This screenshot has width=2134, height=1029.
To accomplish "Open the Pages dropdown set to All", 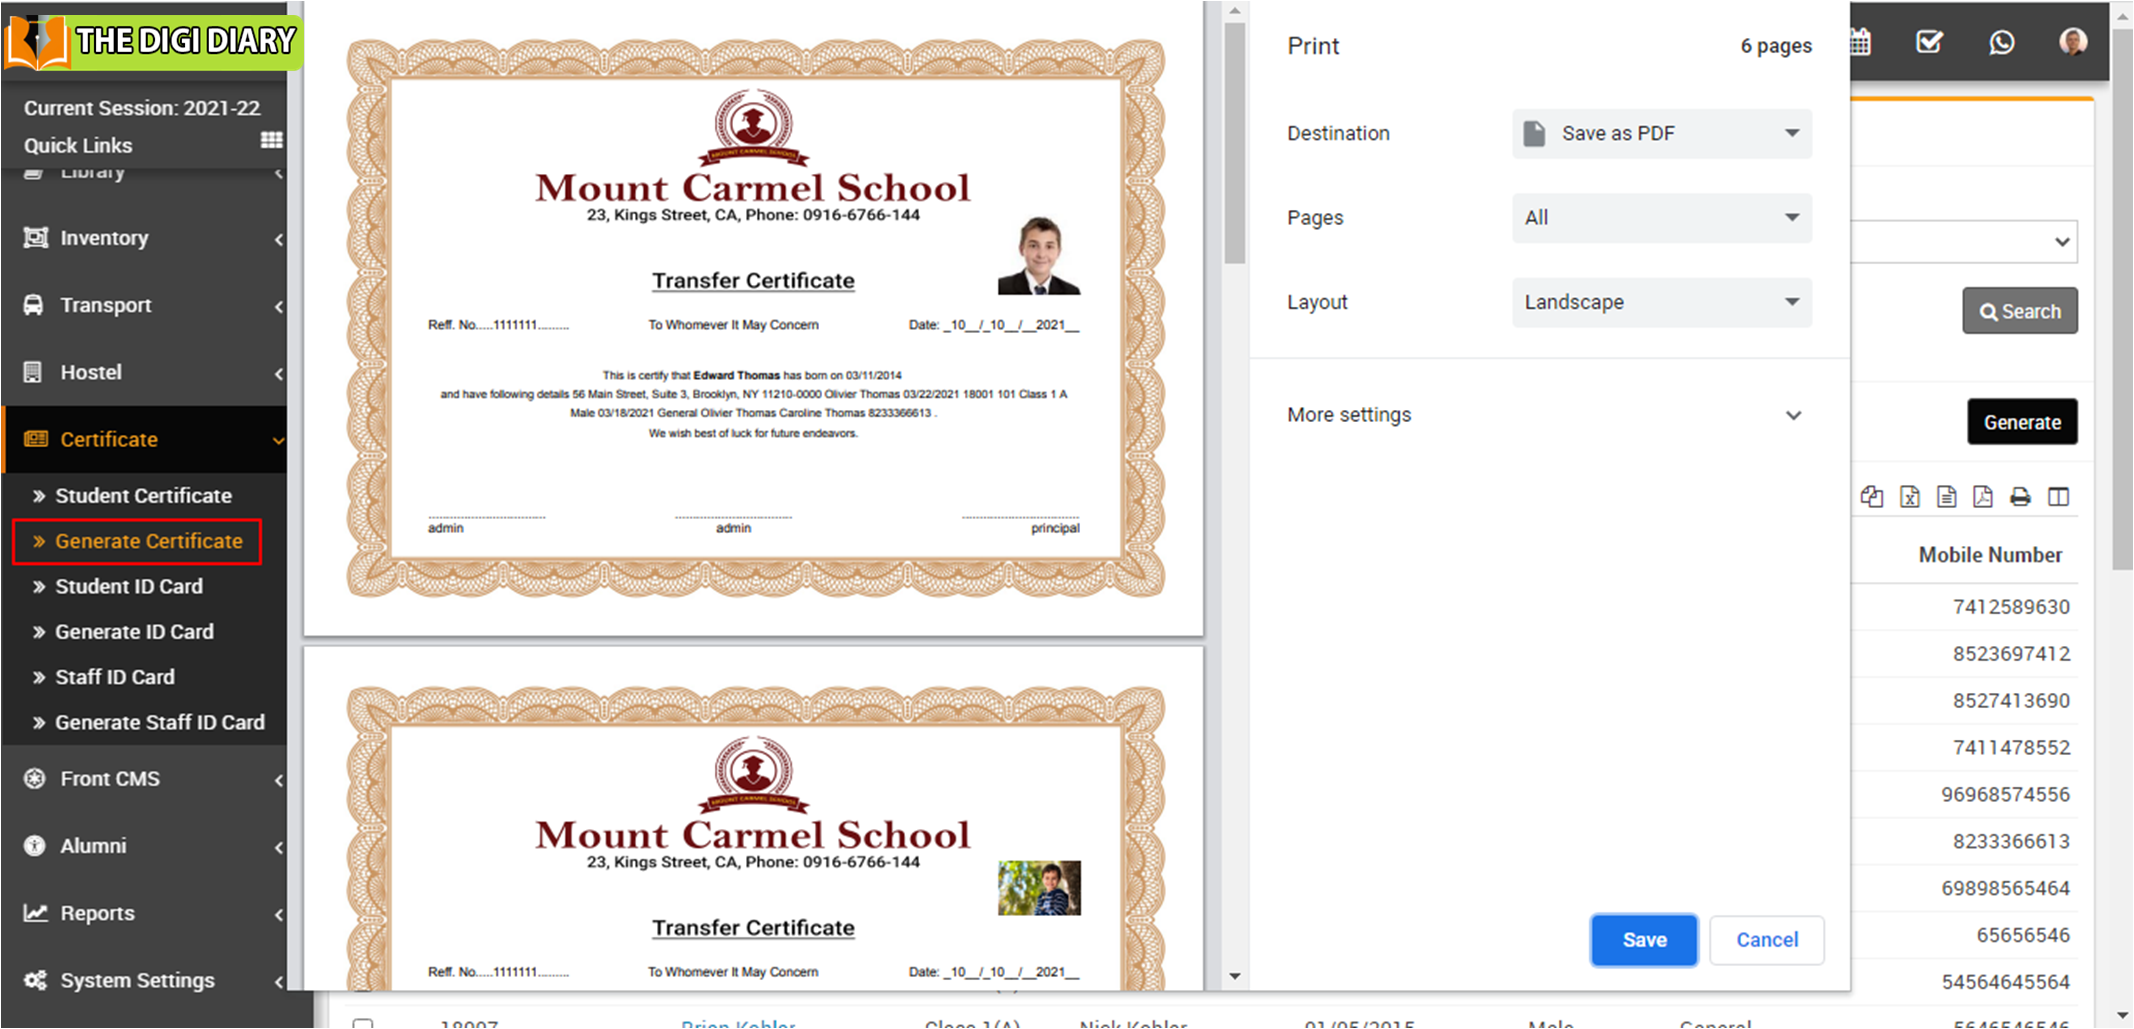I will pyautogui.click(x=1661, y=218).
